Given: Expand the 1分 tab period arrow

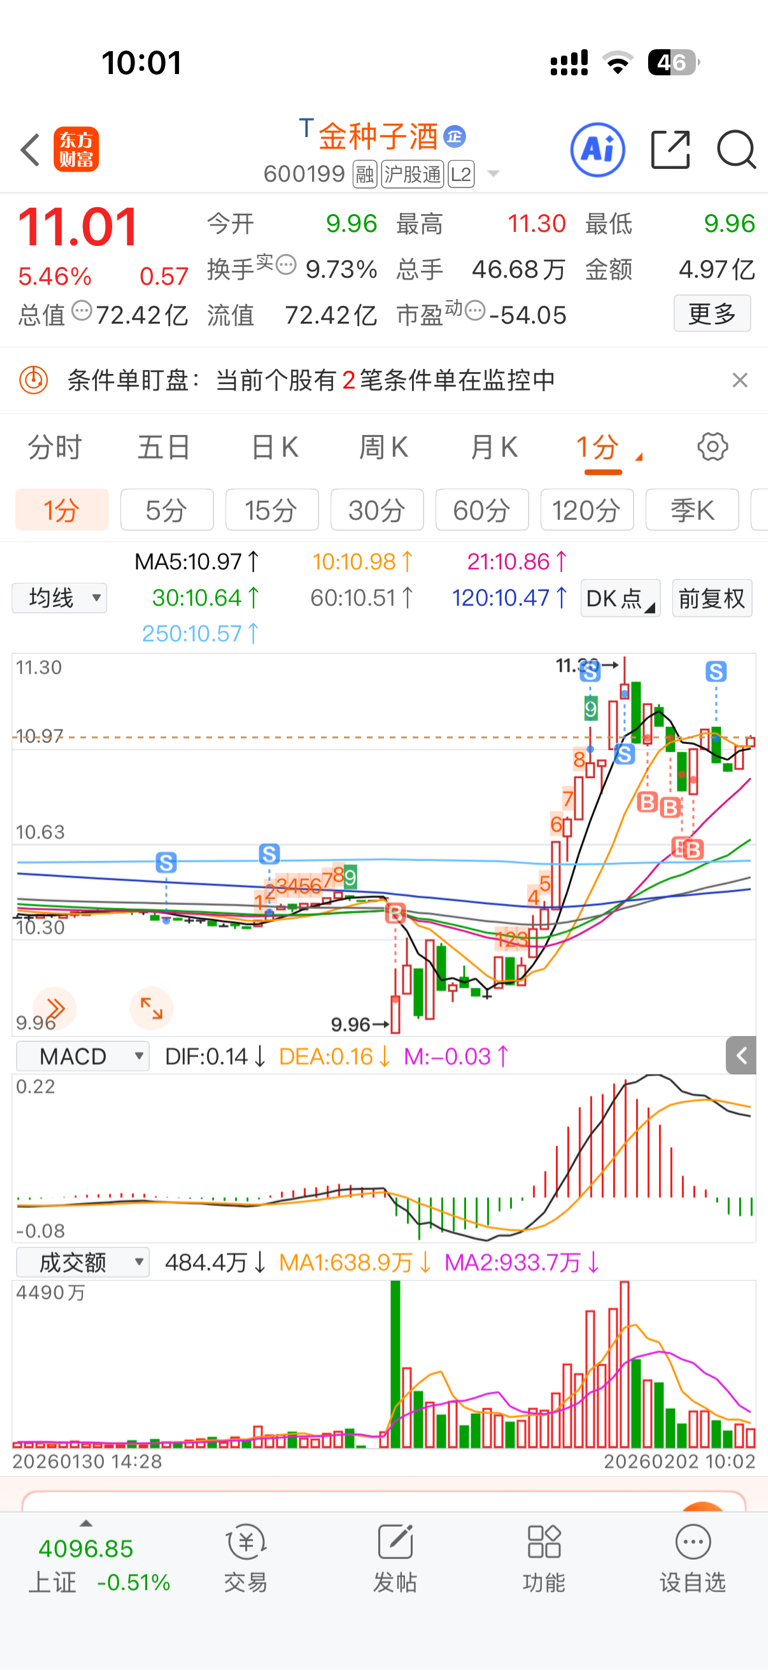Looking at the screenshot, I should tap(639, 457).
